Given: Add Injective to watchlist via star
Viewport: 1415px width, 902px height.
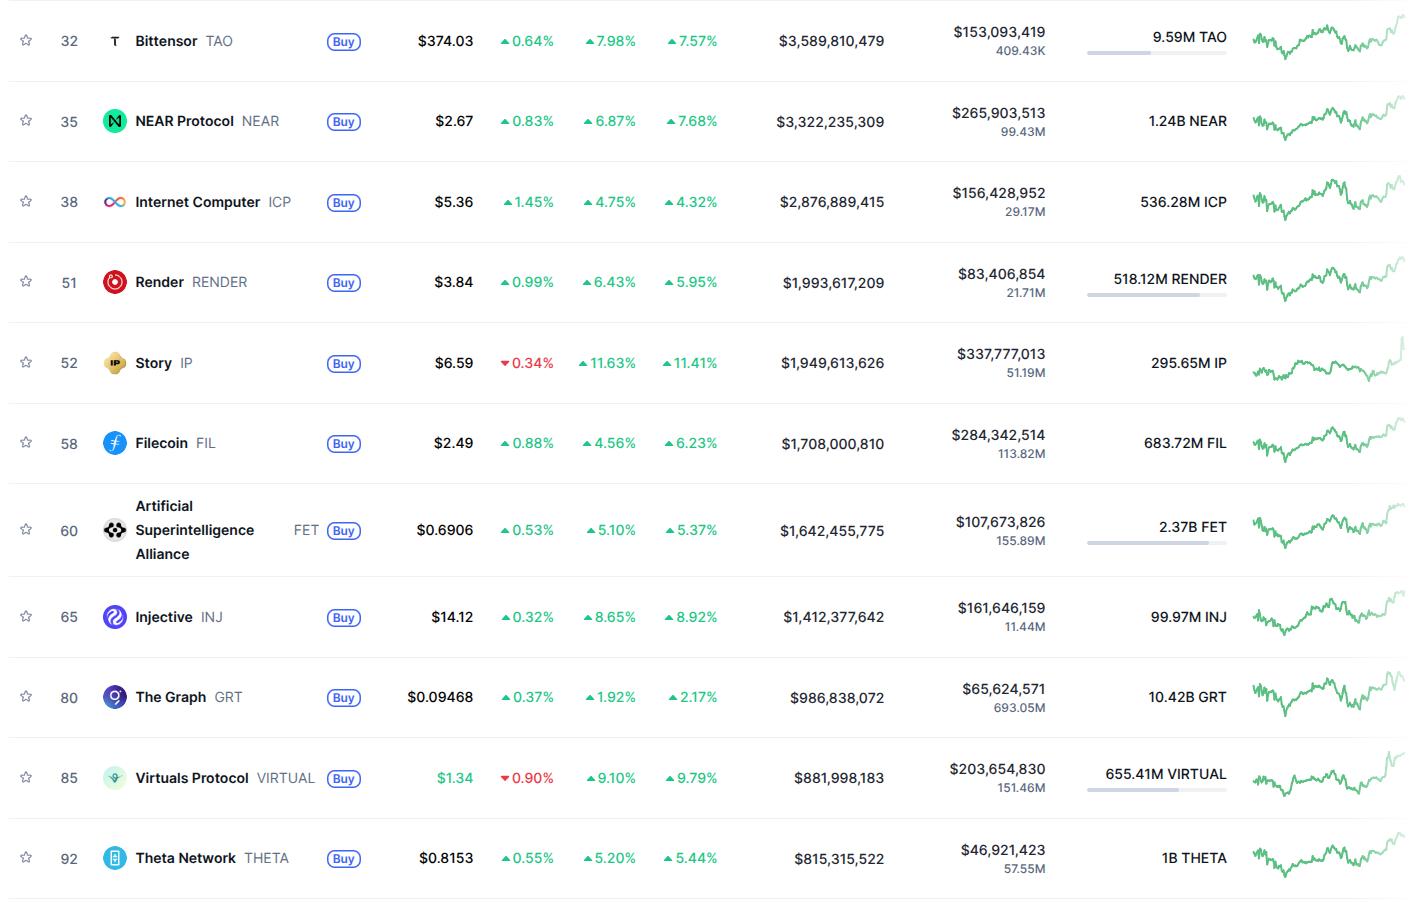Looking at the screenshot, I should (26, 616).
